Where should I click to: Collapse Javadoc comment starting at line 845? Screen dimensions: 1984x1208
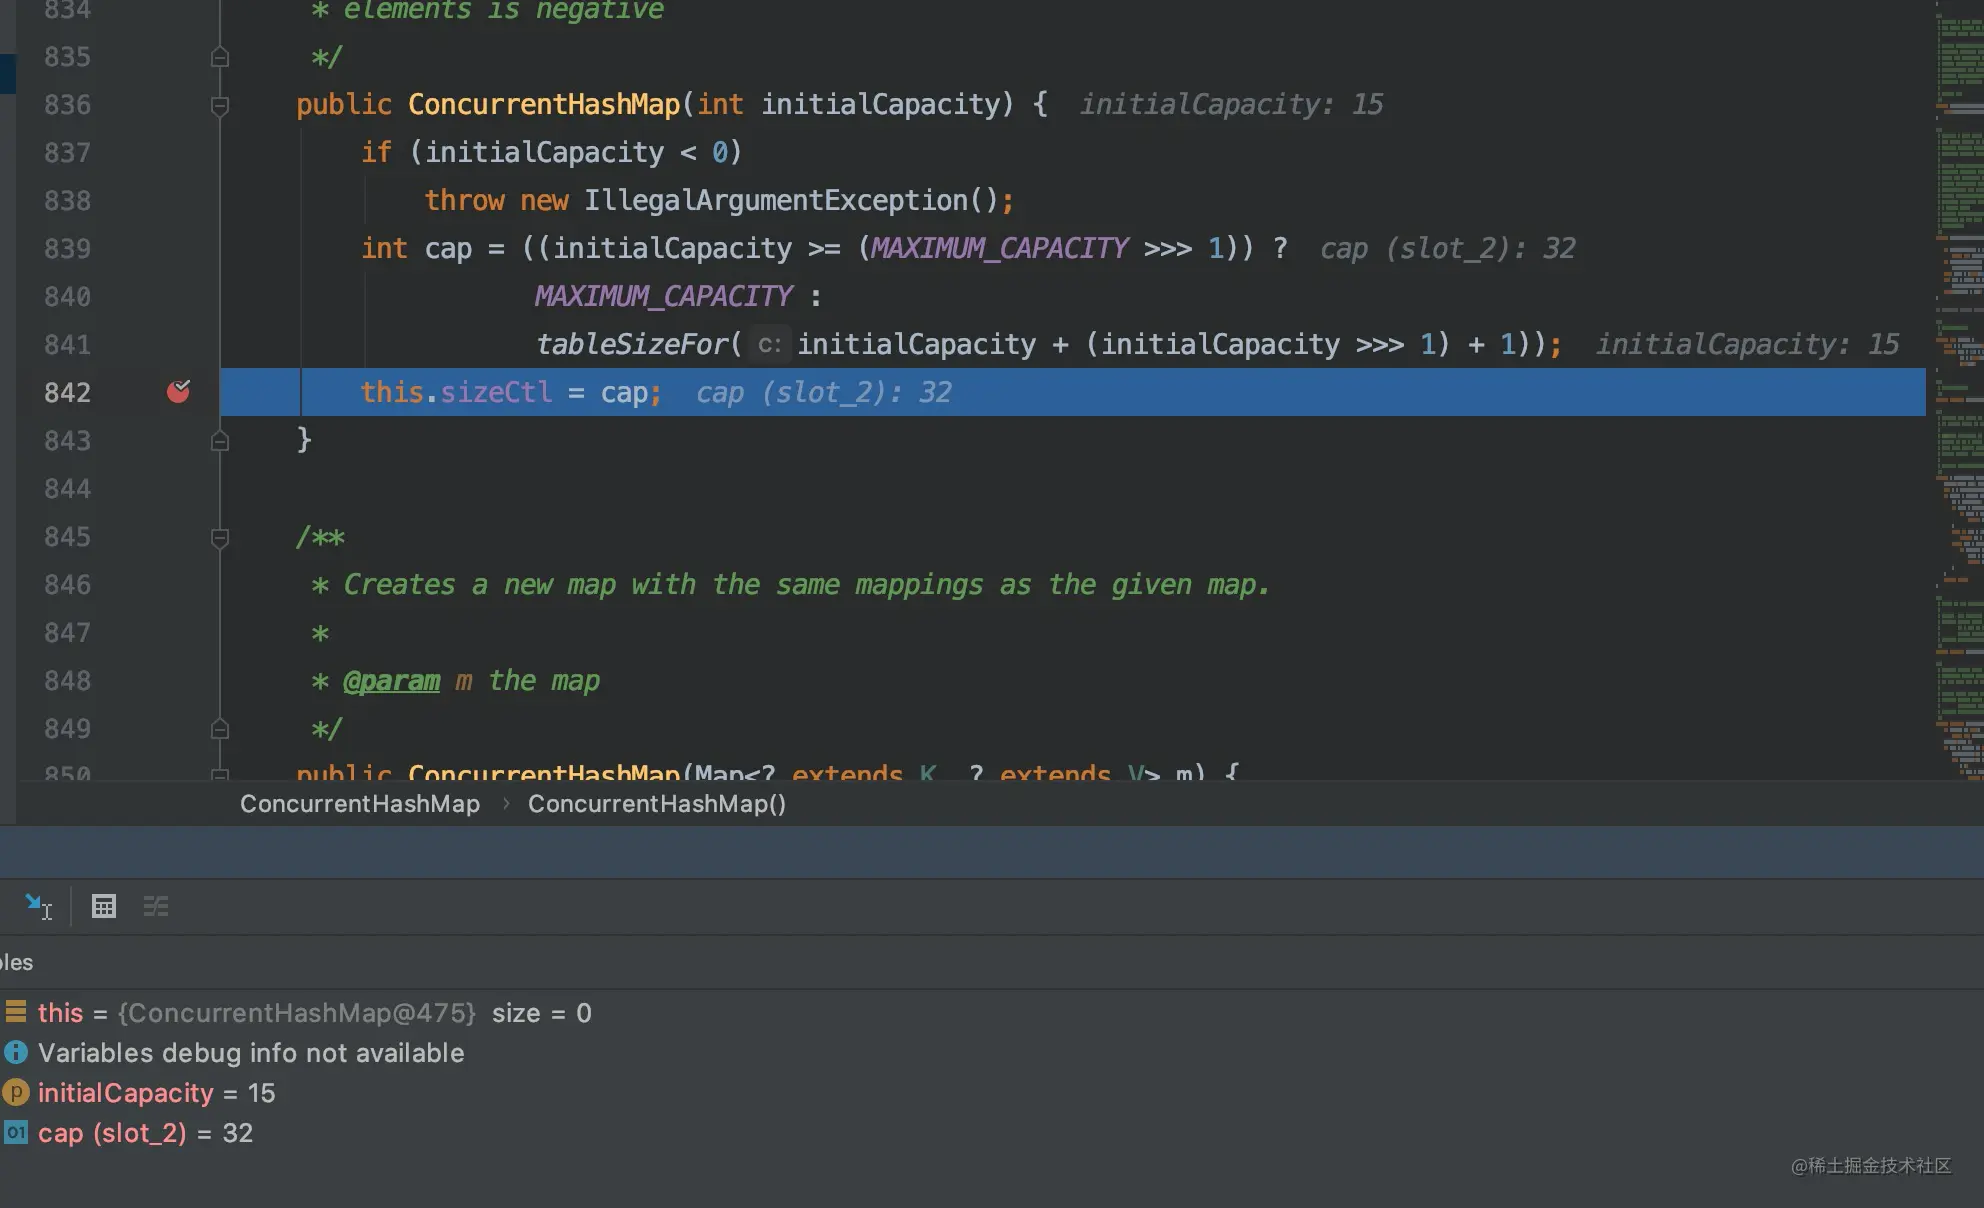(x=220, y=538)
